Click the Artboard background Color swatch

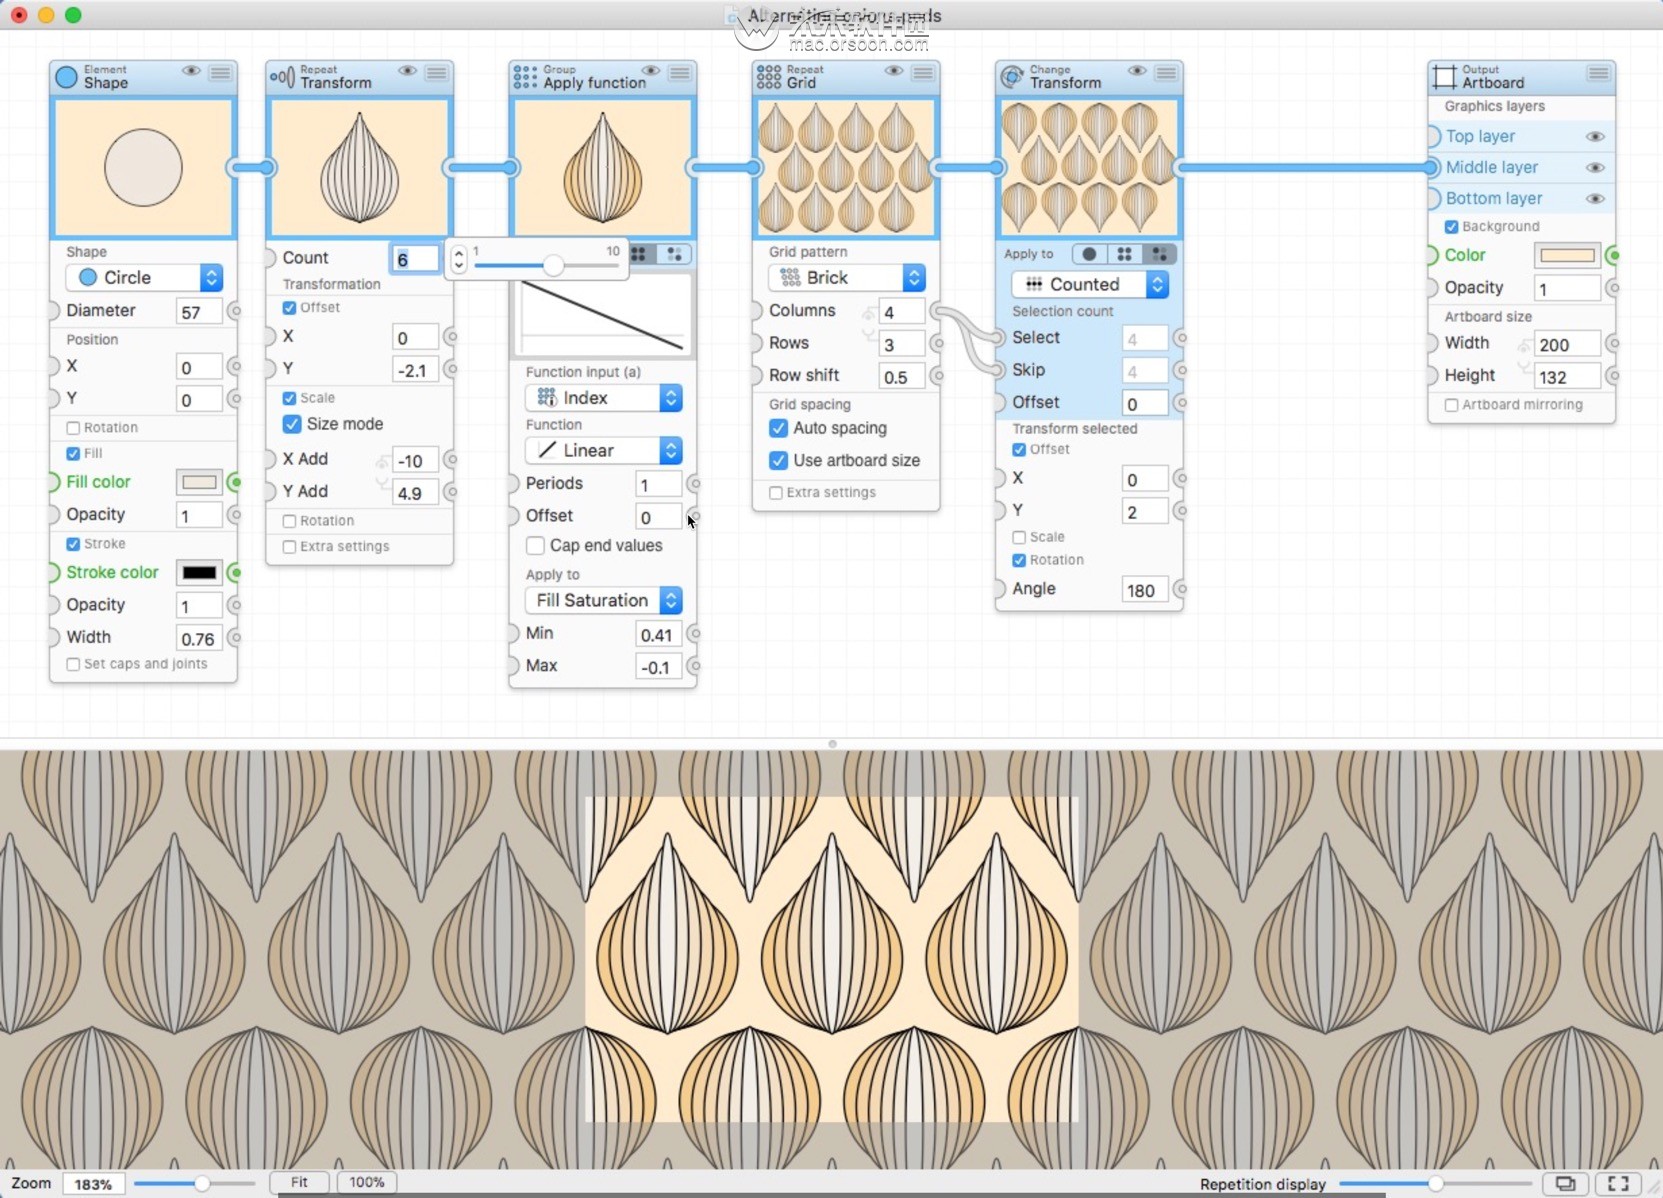click(1567, 256)
